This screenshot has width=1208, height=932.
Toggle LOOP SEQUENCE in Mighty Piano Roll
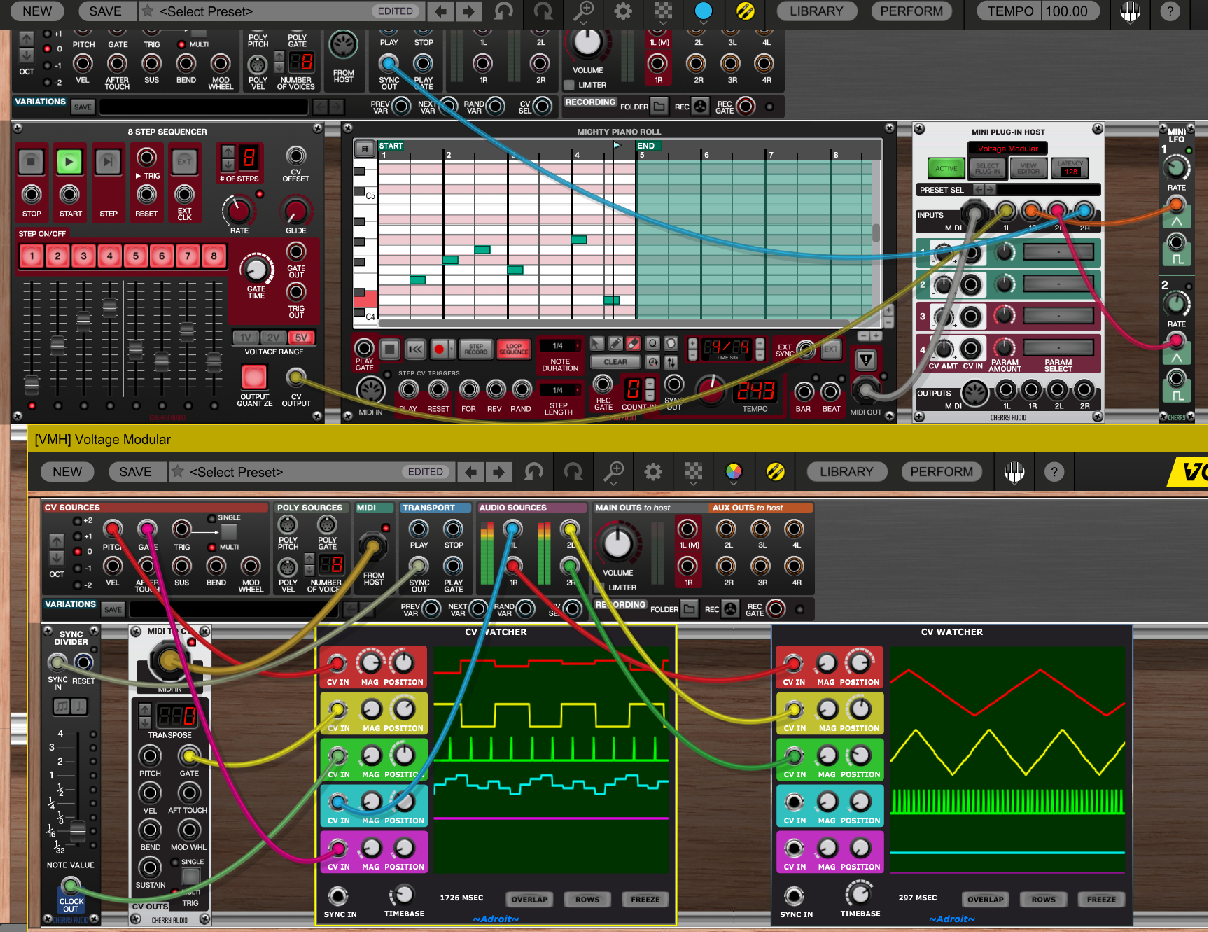point(513,349)
